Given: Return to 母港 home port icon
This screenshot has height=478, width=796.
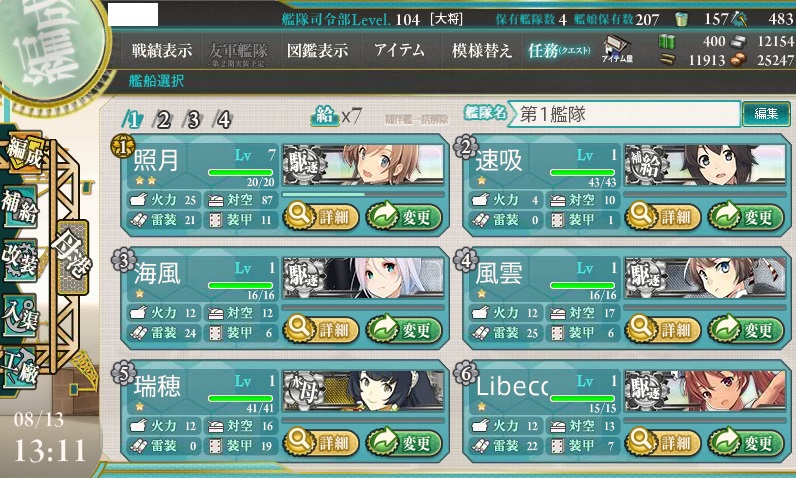Looking at the screenshot, I should tap(72, 258).
